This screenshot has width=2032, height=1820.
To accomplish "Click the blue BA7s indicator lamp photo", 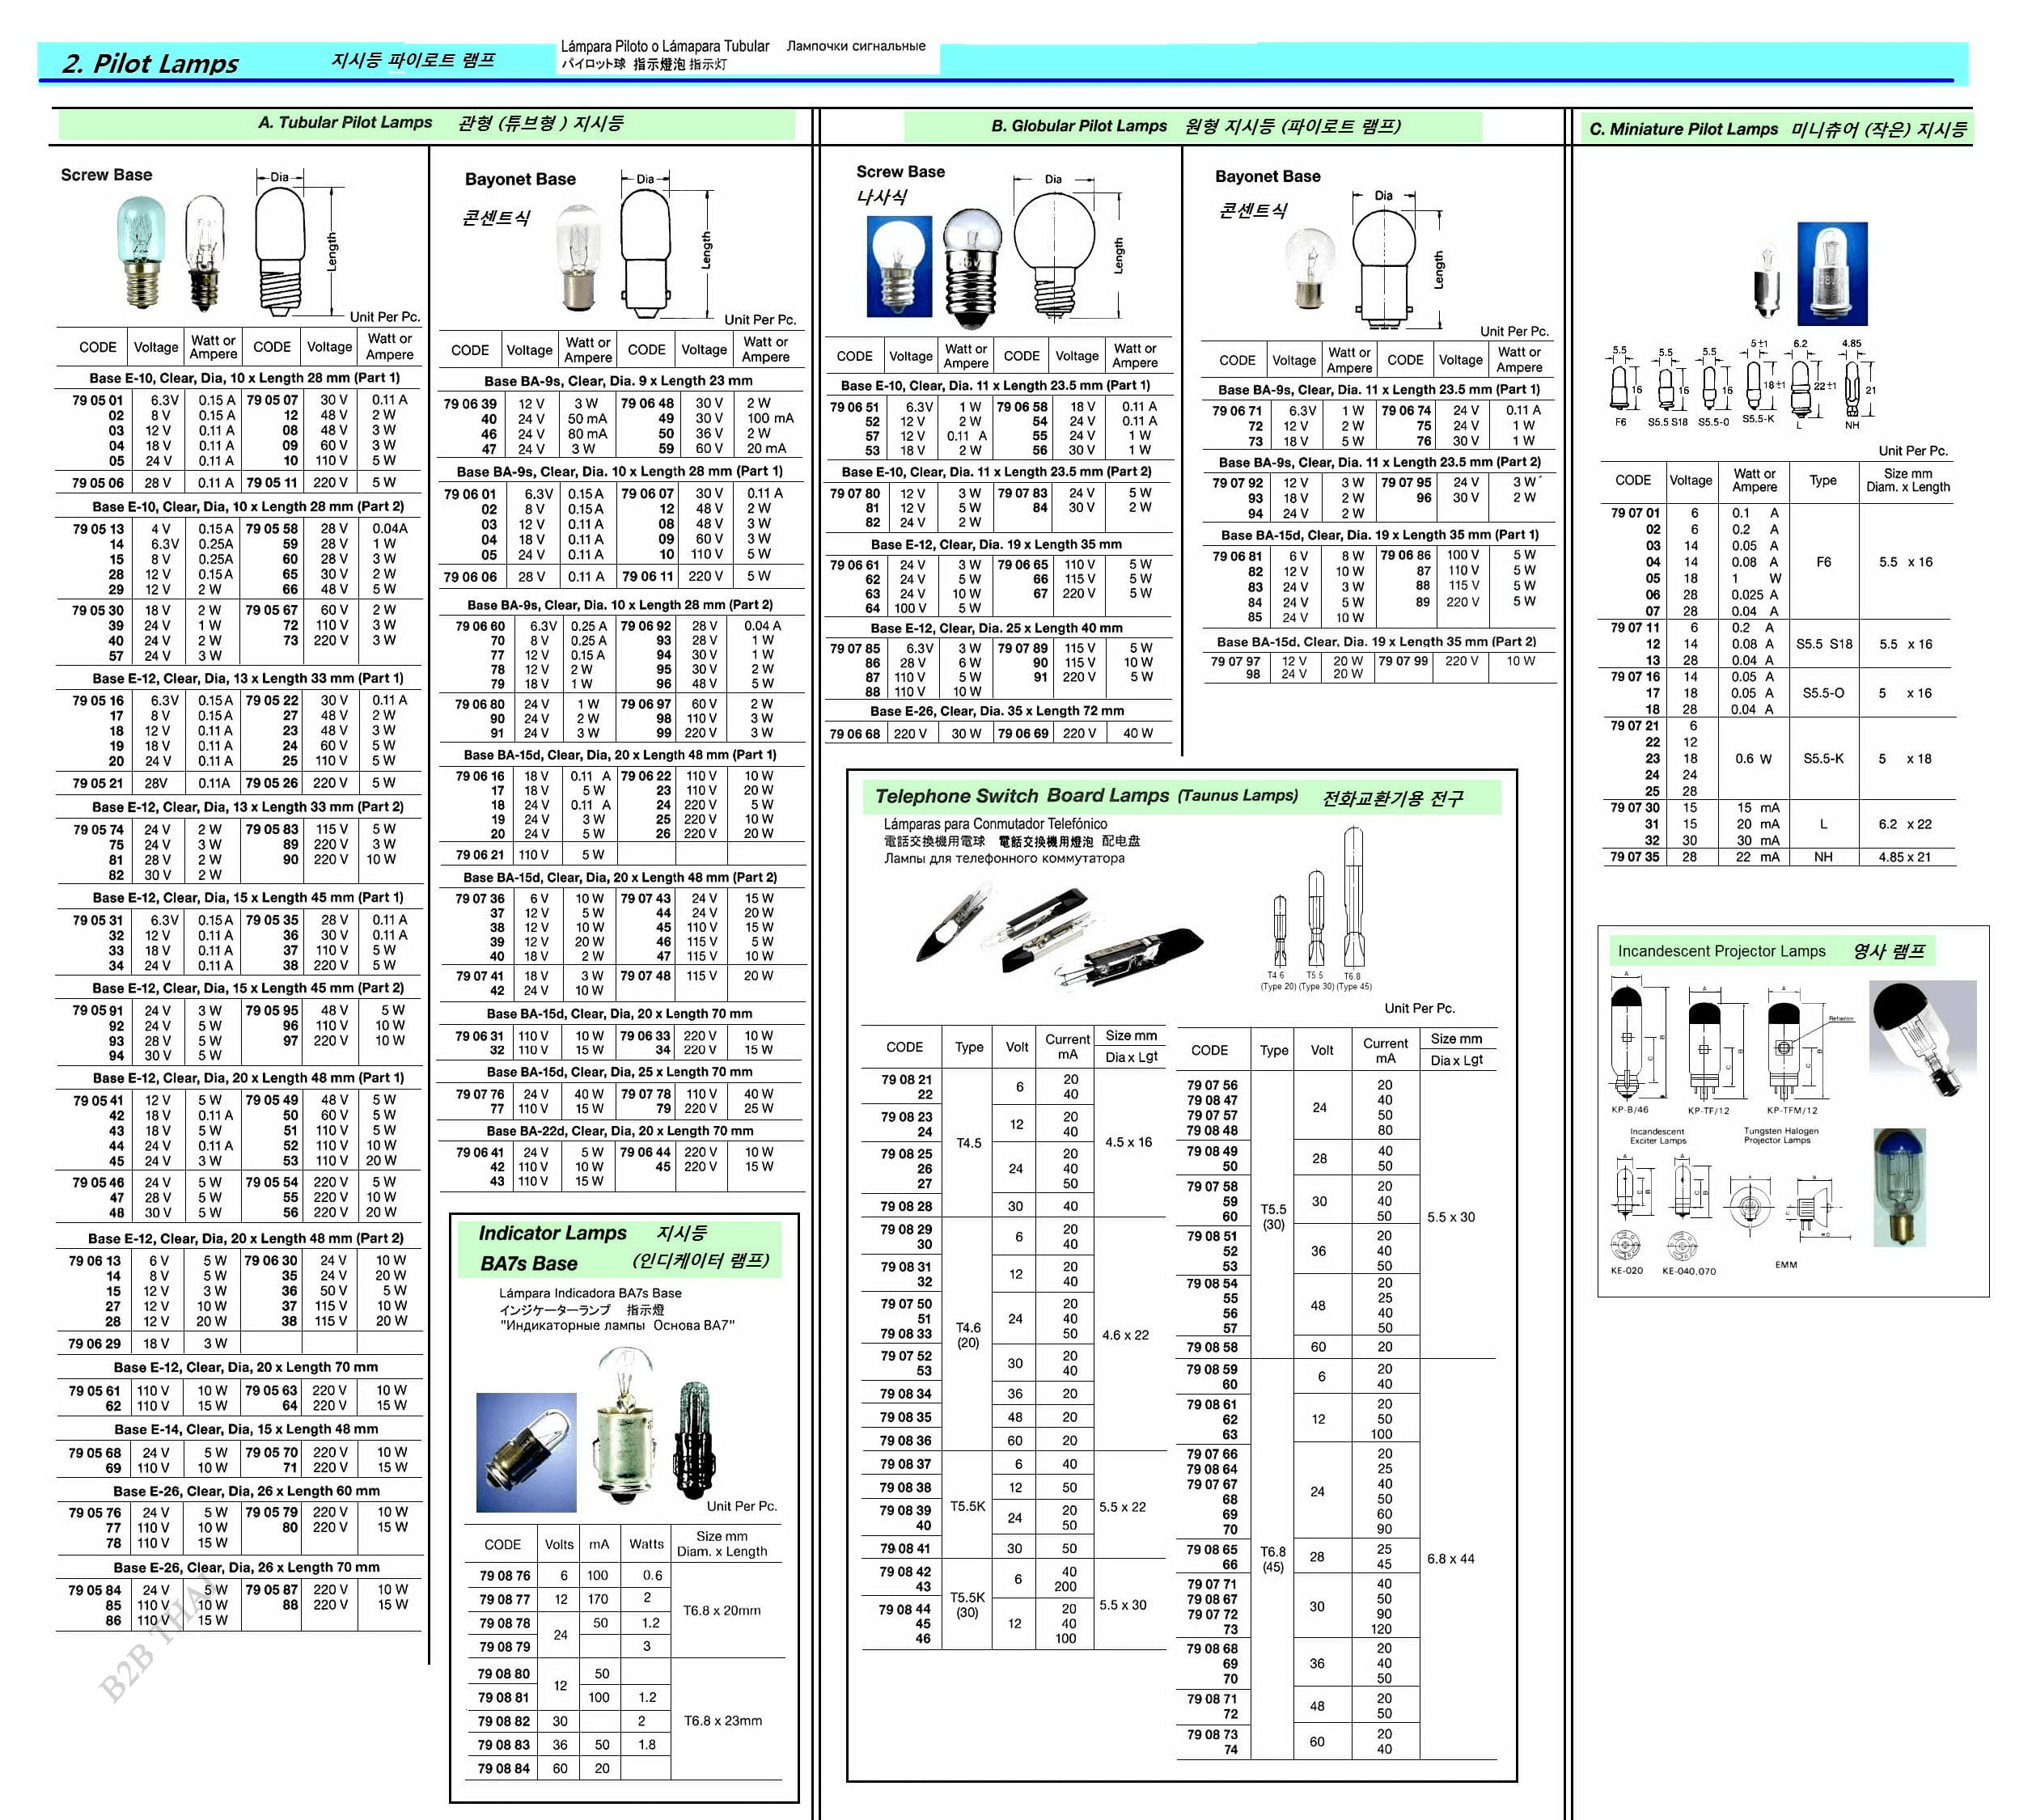I will click(525, 1452).
